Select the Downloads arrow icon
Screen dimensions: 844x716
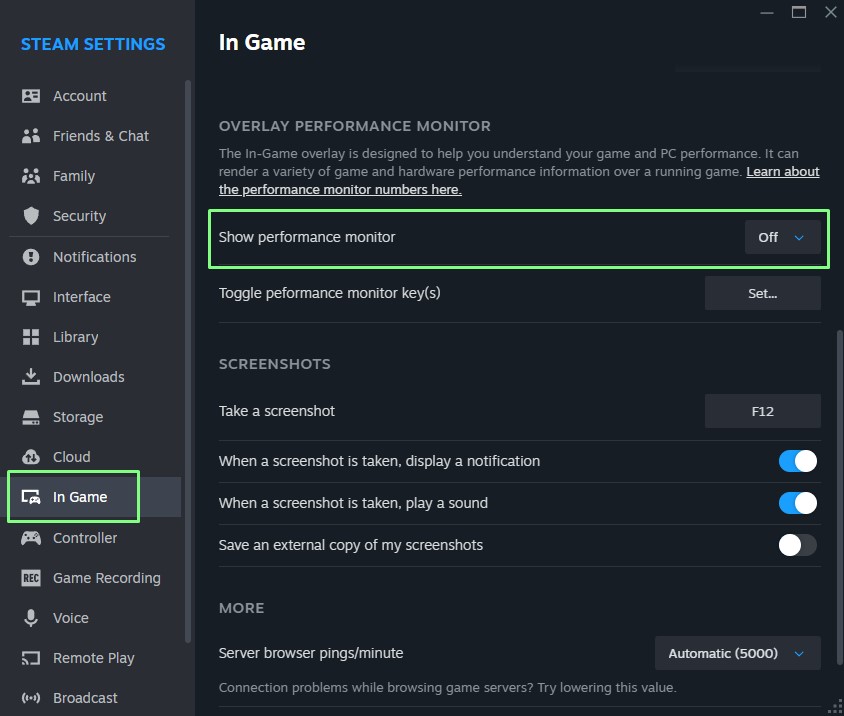31,377
